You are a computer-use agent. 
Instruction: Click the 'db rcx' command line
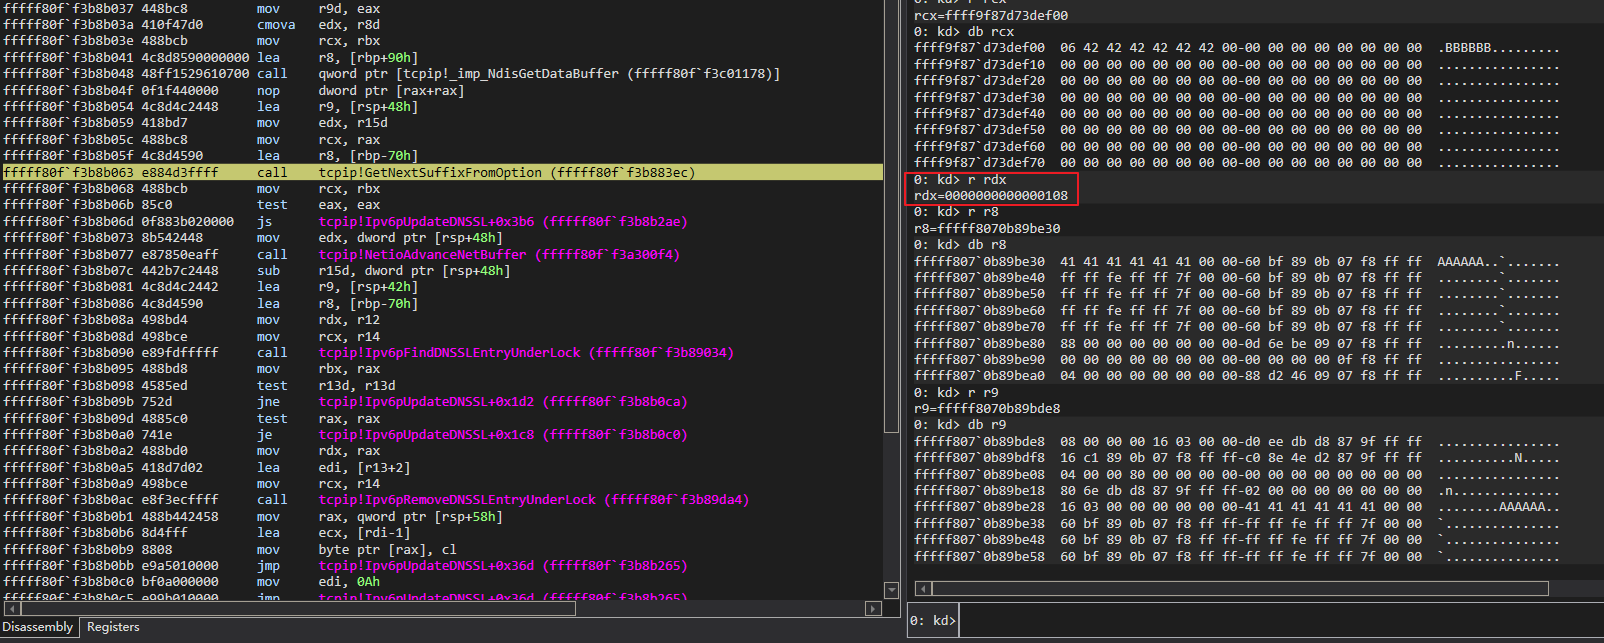click(964, 31)
